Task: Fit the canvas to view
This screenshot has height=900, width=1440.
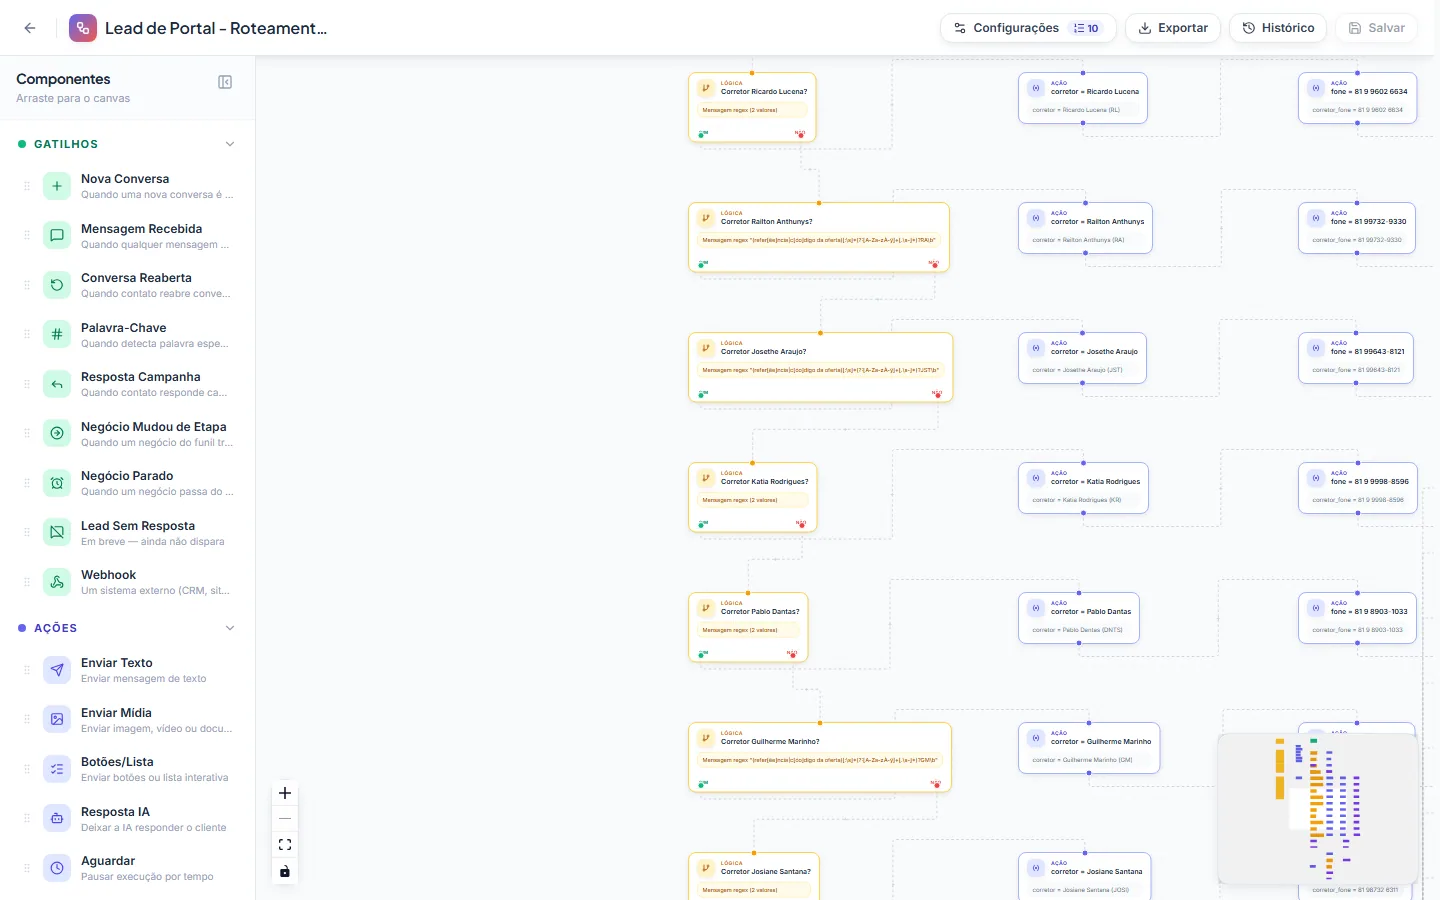Action: 285,845
